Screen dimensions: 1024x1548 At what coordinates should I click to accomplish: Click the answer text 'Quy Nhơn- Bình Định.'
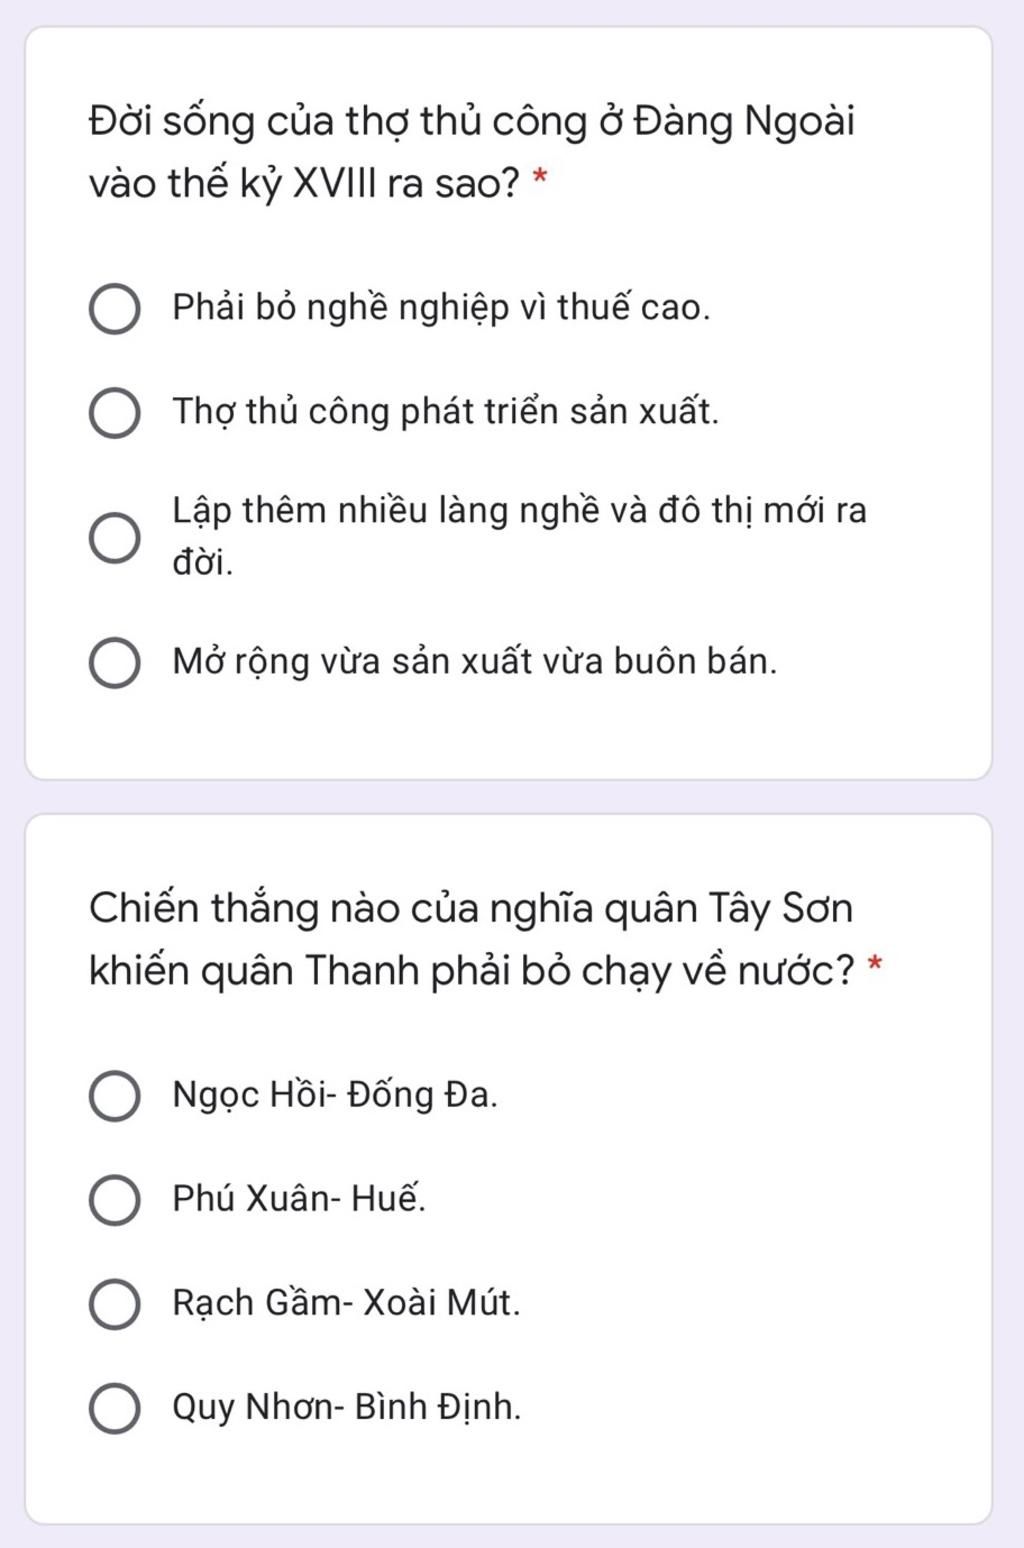point(347,1407)
